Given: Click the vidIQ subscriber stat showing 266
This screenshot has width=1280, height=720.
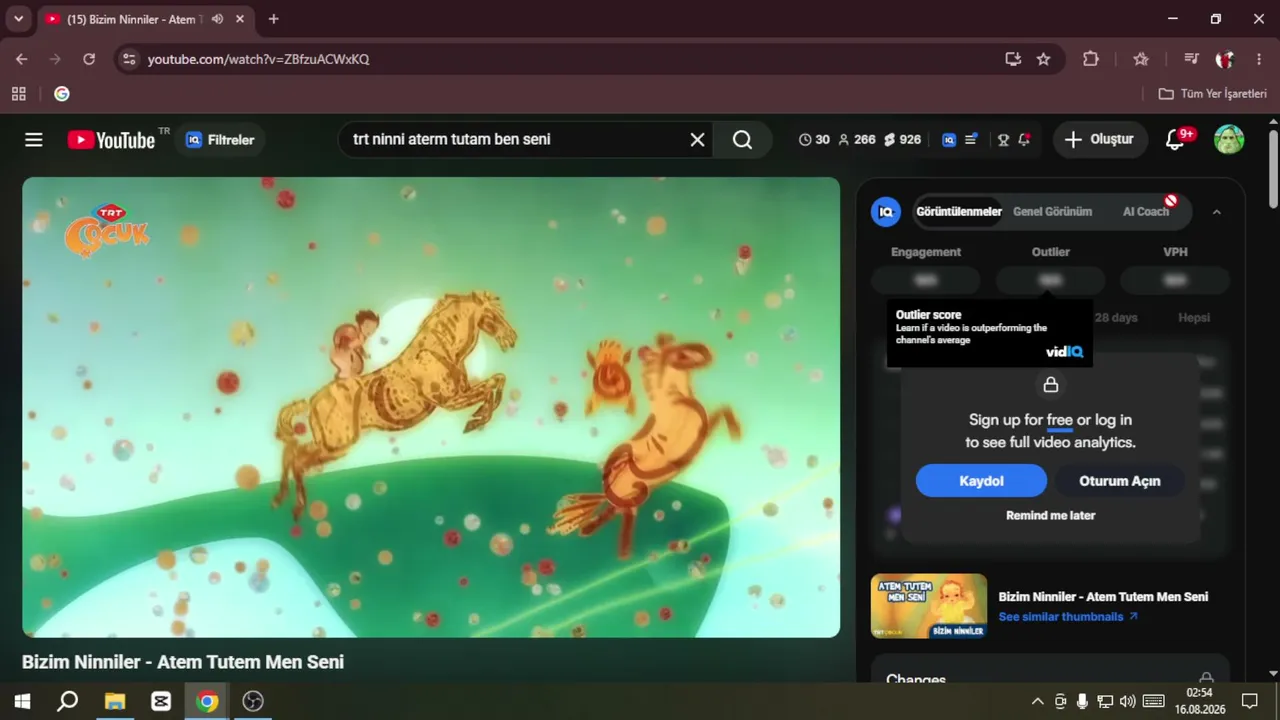Looking at the screenshot, I should [857, 140].
